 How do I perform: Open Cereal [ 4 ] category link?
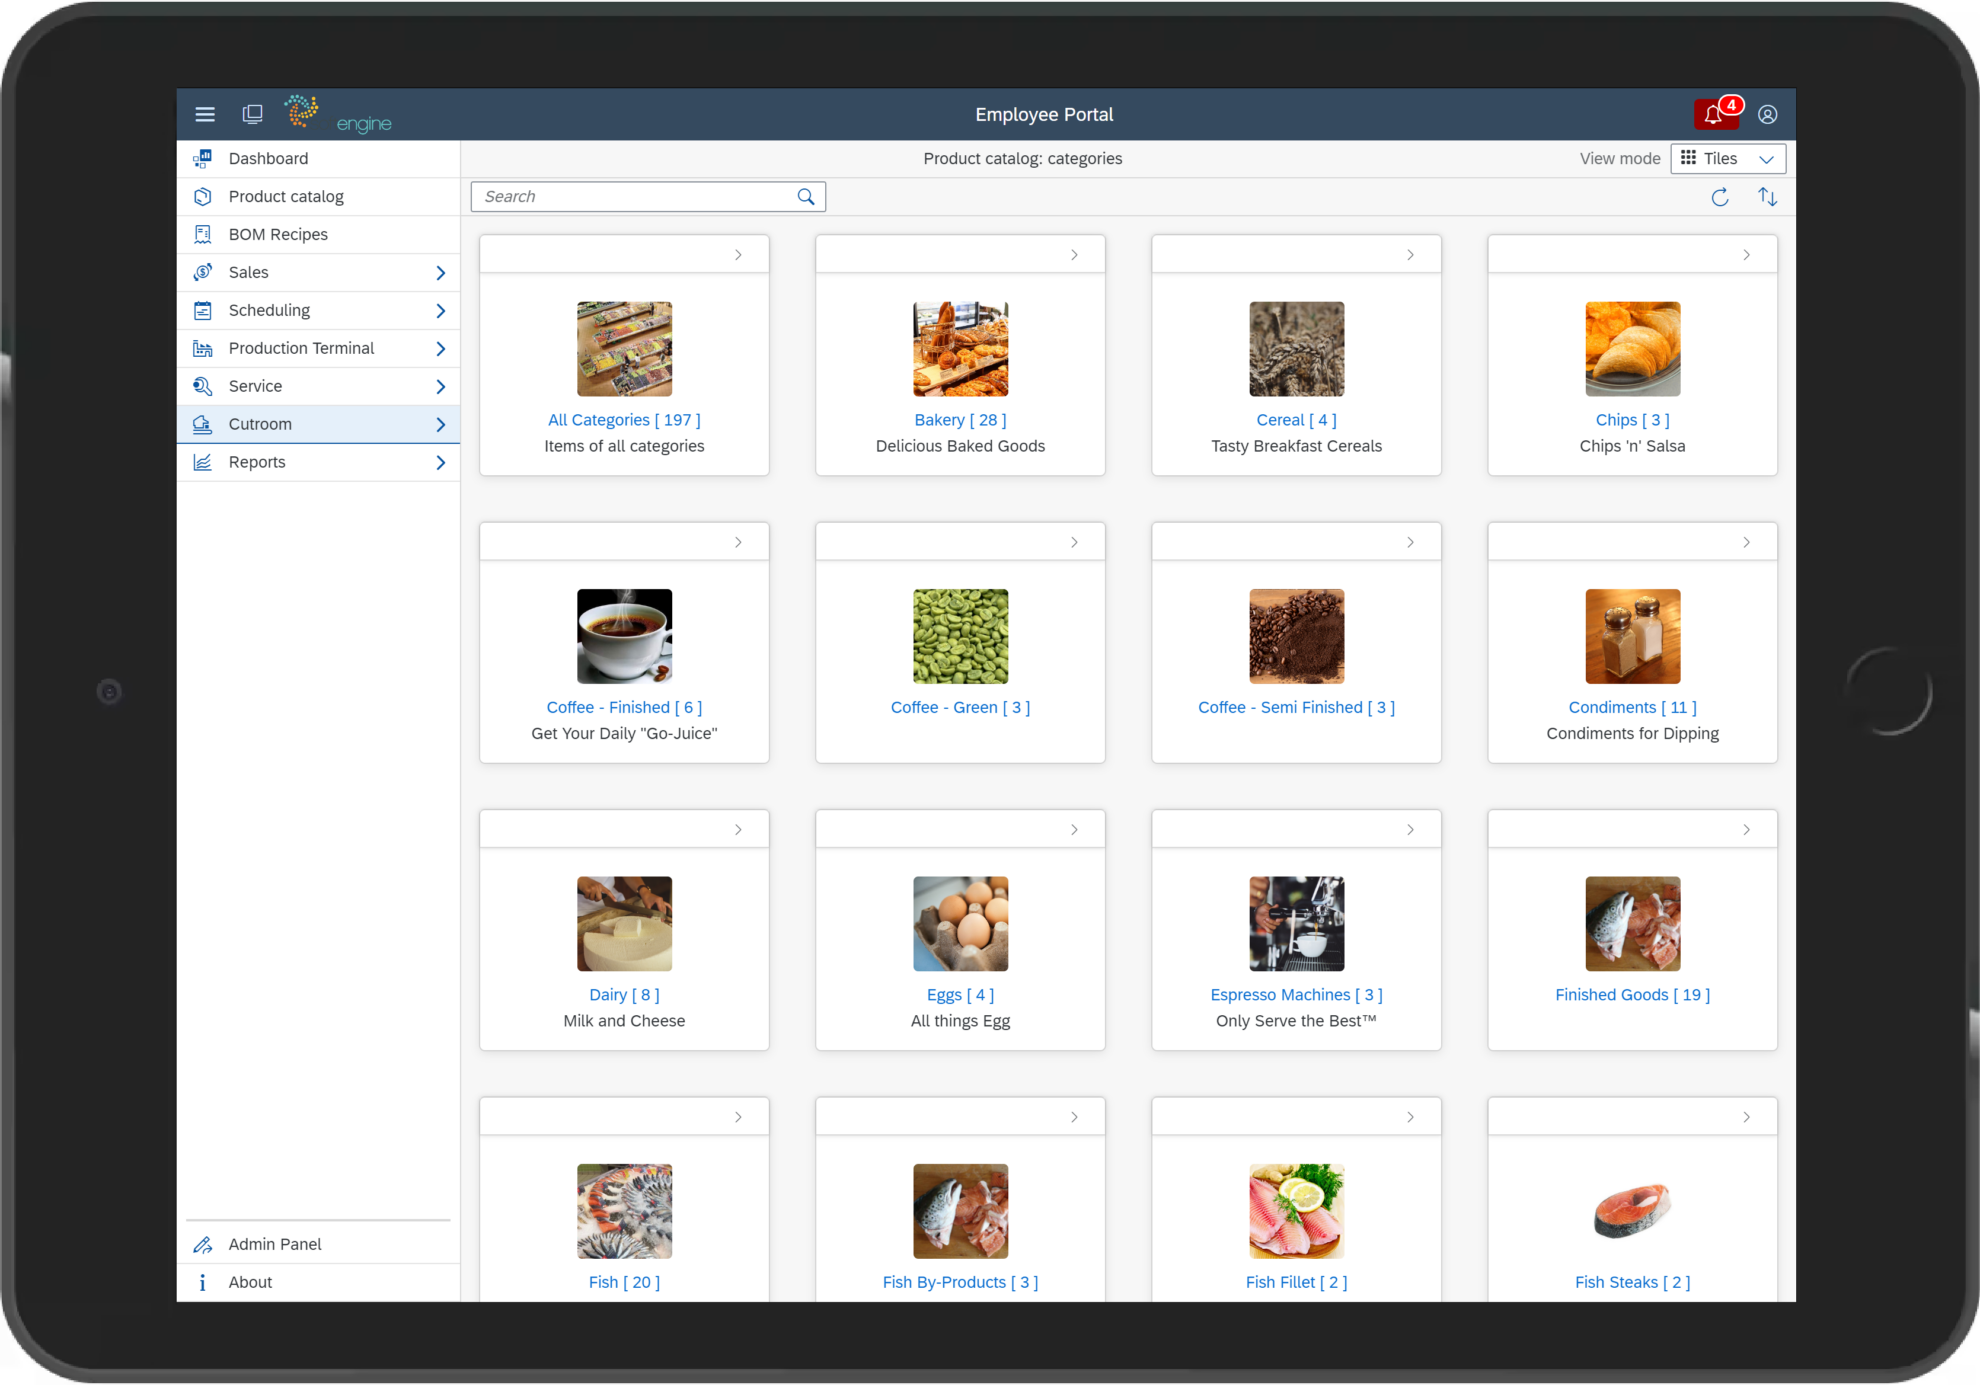[x=1296, y=420]
